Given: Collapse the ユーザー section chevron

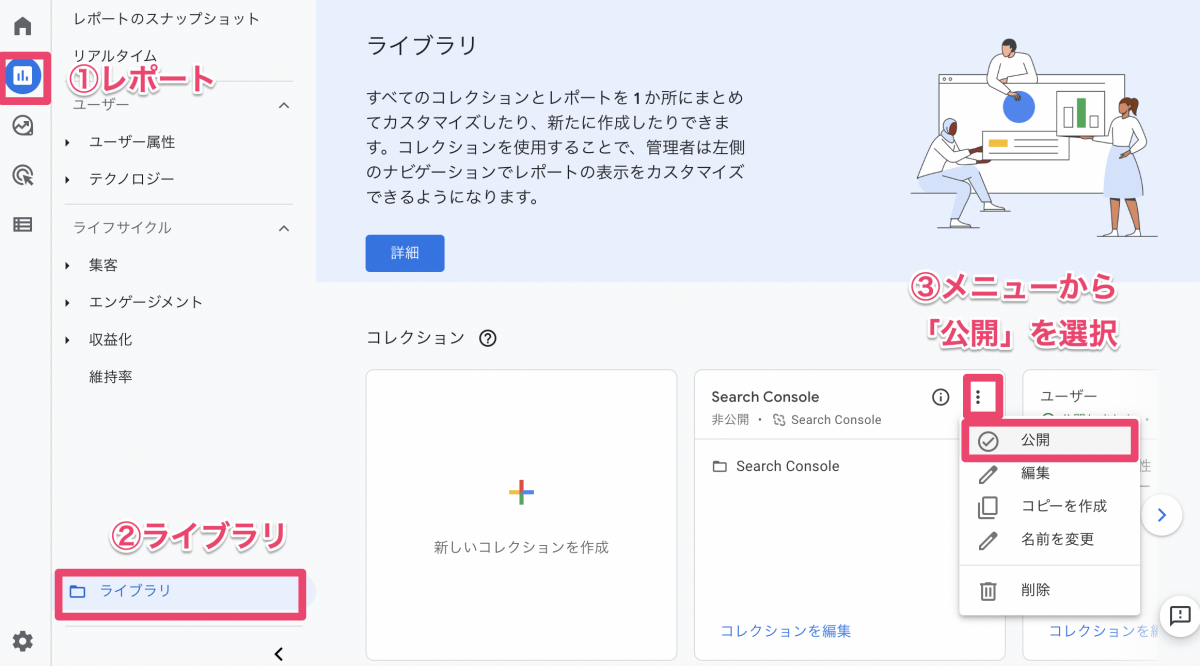Looking at the screenshot, I should pos(283,105).
